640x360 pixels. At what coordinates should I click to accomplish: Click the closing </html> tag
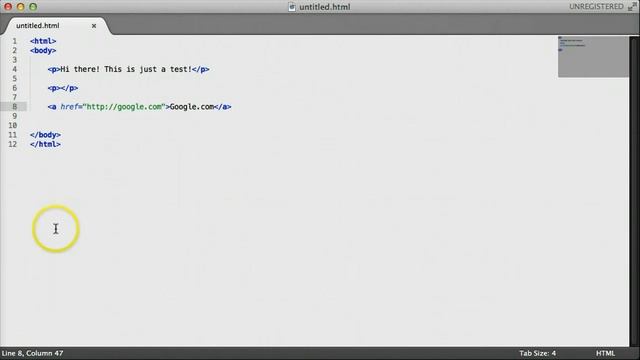click(x=45, y=144)
